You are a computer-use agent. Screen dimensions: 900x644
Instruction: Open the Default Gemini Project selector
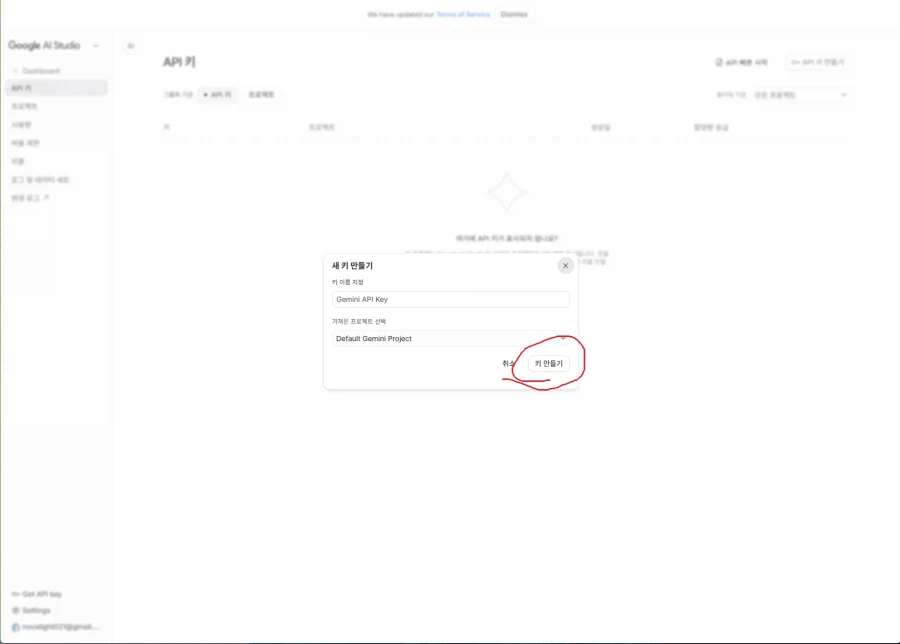tap(450, 338)
